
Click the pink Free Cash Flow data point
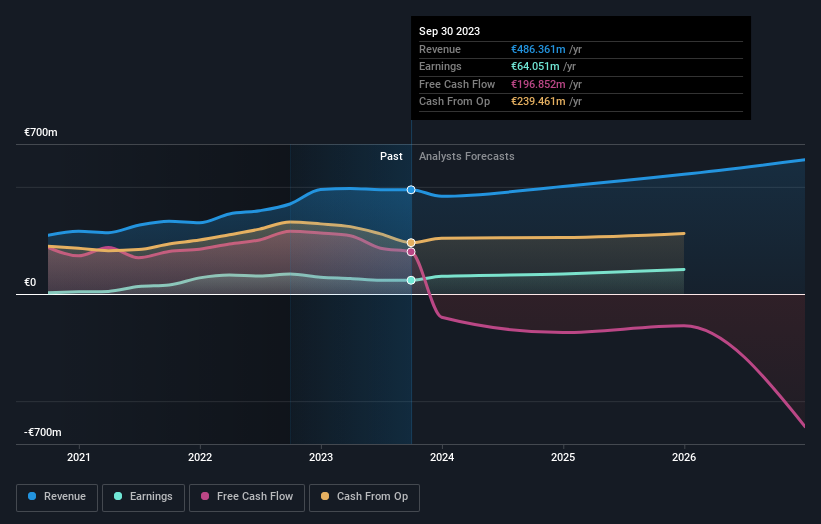[x=411, y=252]
